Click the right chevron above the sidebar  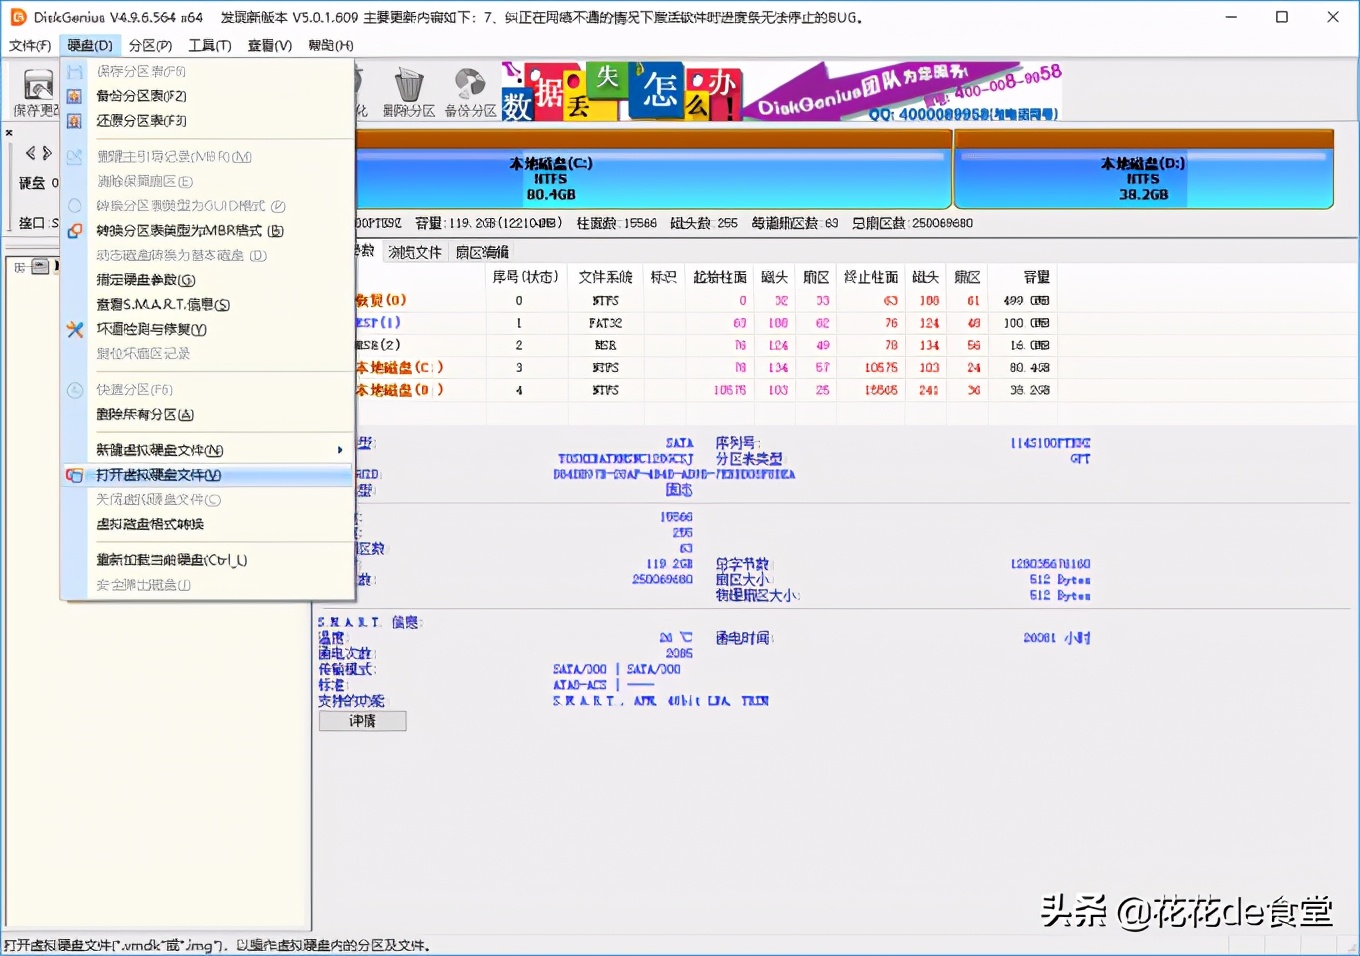click(46, 152)
